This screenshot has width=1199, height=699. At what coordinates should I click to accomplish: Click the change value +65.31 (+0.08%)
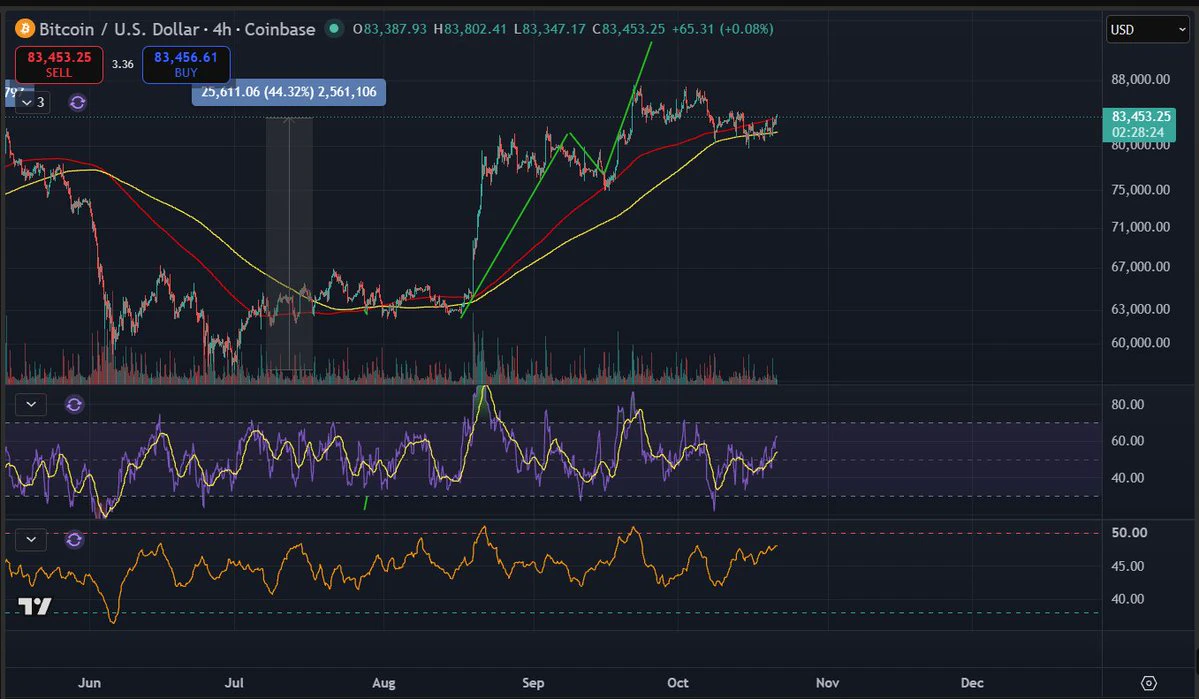pos(723,29)
